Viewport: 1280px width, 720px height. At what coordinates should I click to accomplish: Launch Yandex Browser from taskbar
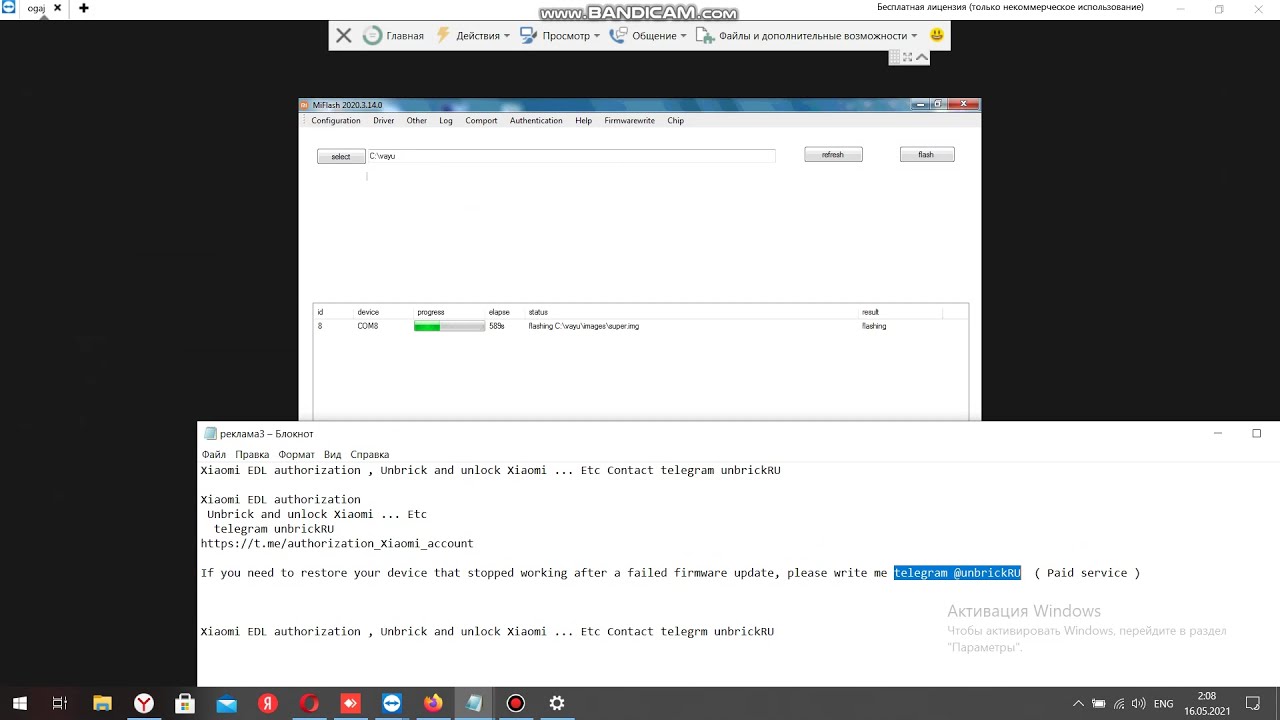144,704
